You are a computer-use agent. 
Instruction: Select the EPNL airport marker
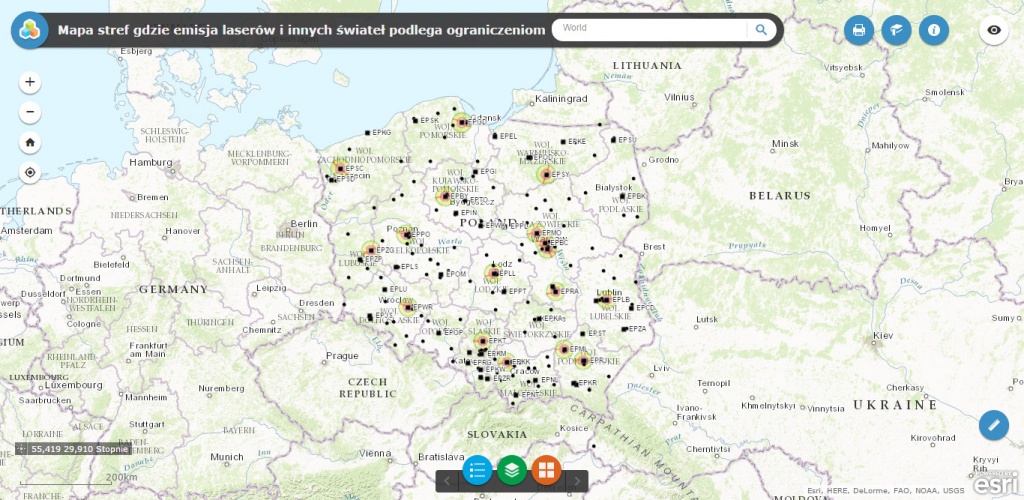point(536,379)
